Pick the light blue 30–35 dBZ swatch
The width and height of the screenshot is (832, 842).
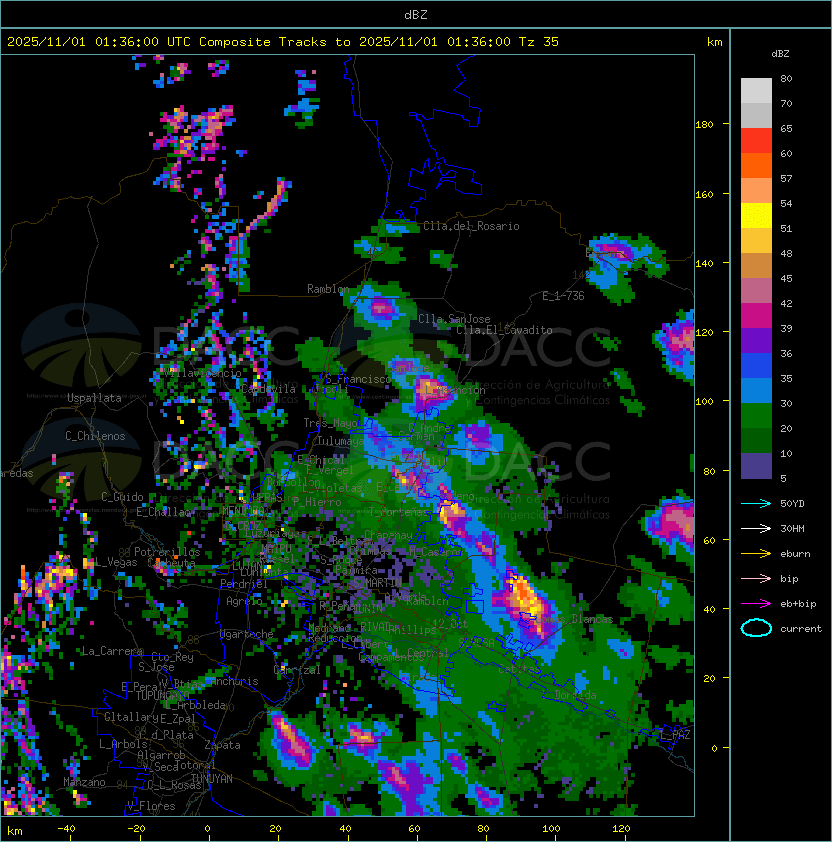point(756,390)
